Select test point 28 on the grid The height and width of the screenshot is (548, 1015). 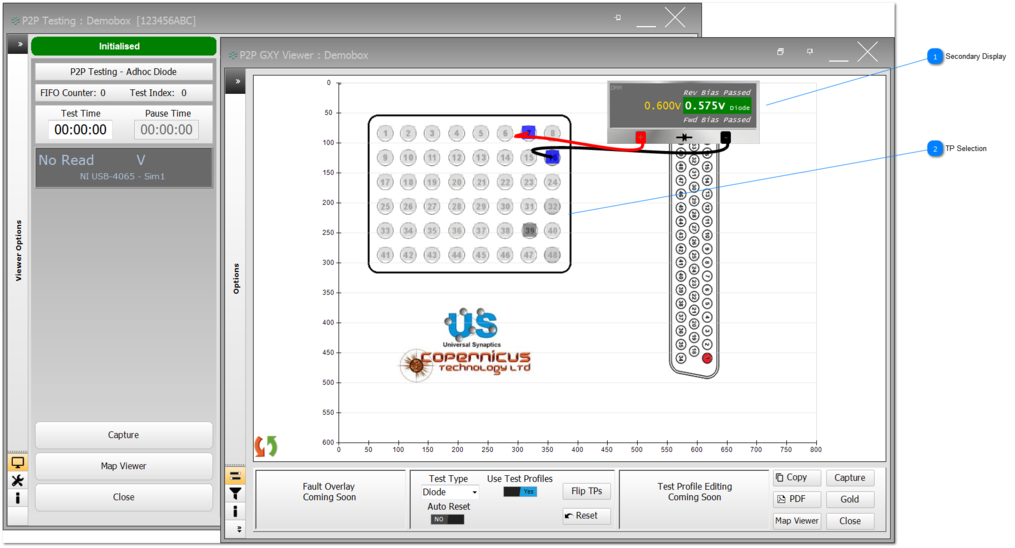tap(456, 206)
